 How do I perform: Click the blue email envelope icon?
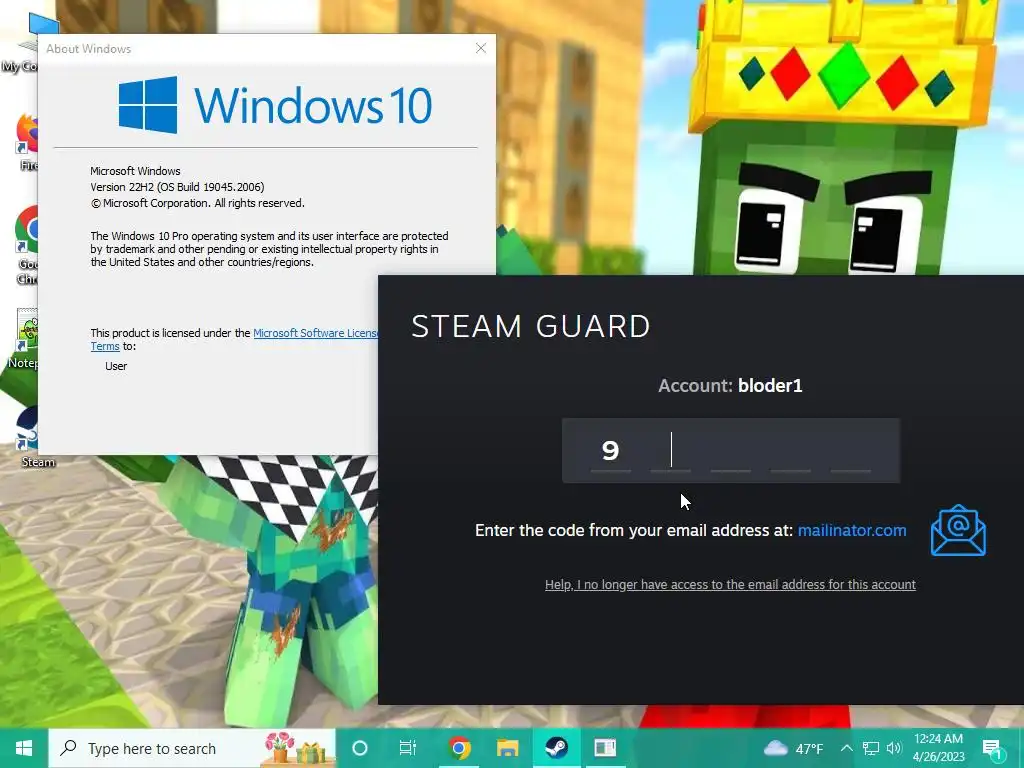point(958,530)
